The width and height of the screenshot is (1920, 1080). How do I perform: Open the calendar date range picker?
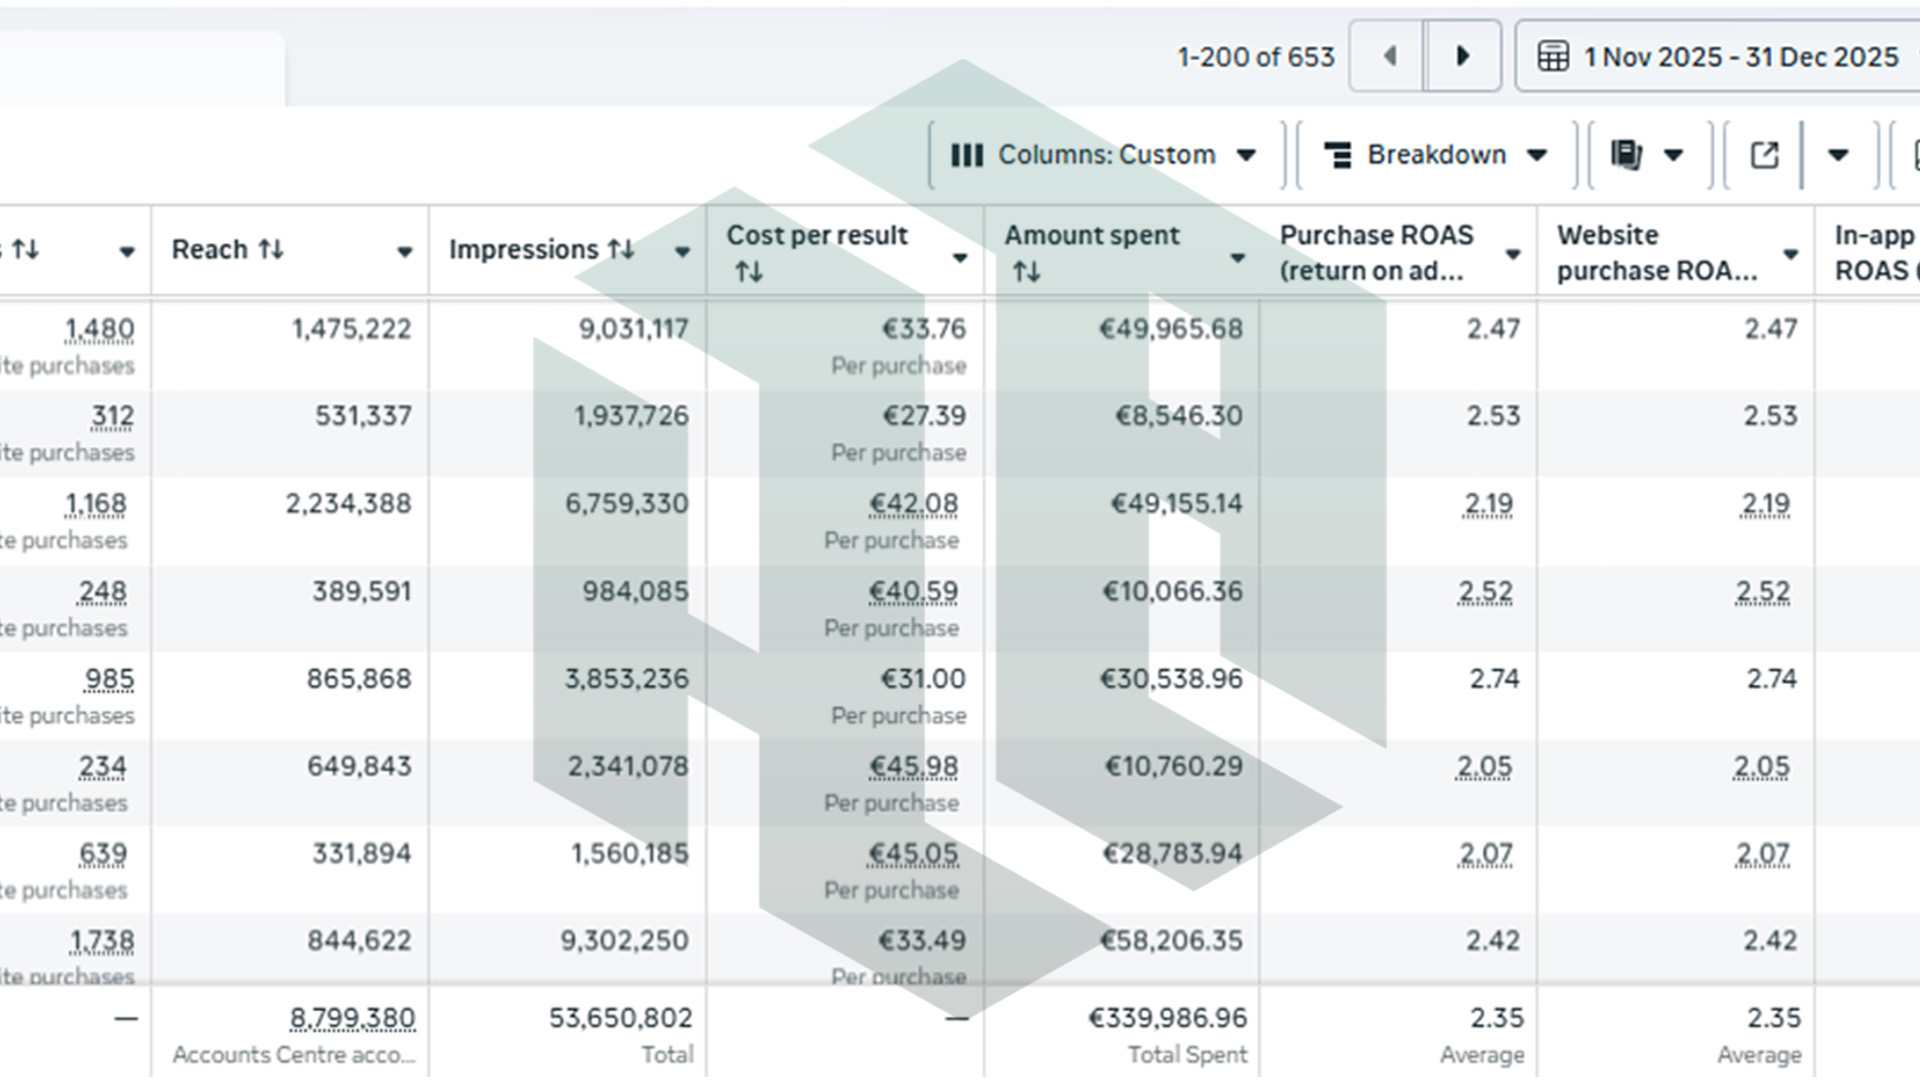tap(1718, 57)
